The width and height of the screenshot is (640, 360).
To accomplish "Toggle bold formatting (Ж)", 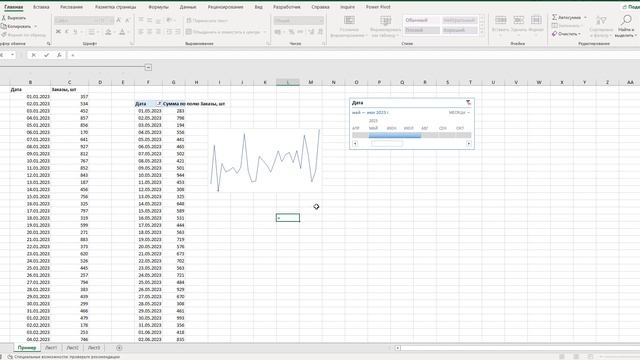I will [58, 32].
